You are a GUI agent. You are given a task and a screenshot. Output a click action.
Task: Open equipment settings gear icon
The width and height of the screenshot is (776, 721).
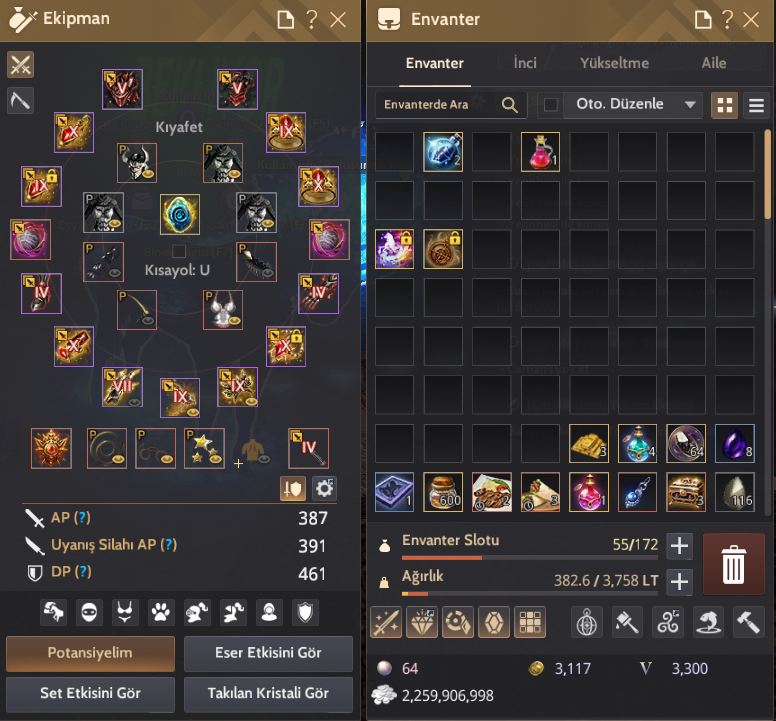[x=324, y=489]
